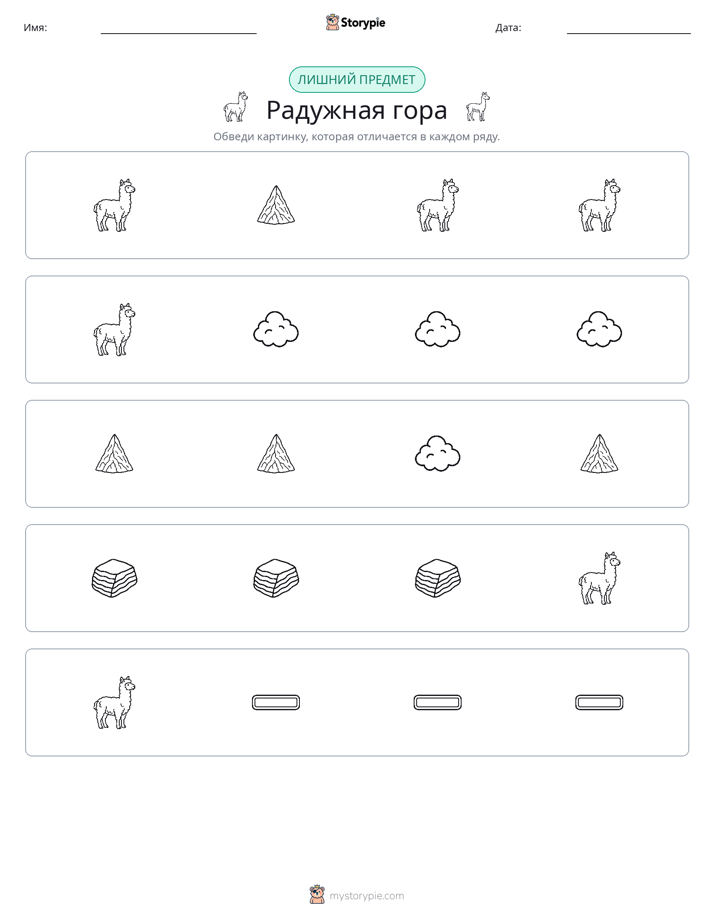Viewport: 714px width, 924px height.
Task: Click the ЛИШНИЙ ПРЕДМЕТ badge
Action: pyautogui.click(x=356, y=80)
